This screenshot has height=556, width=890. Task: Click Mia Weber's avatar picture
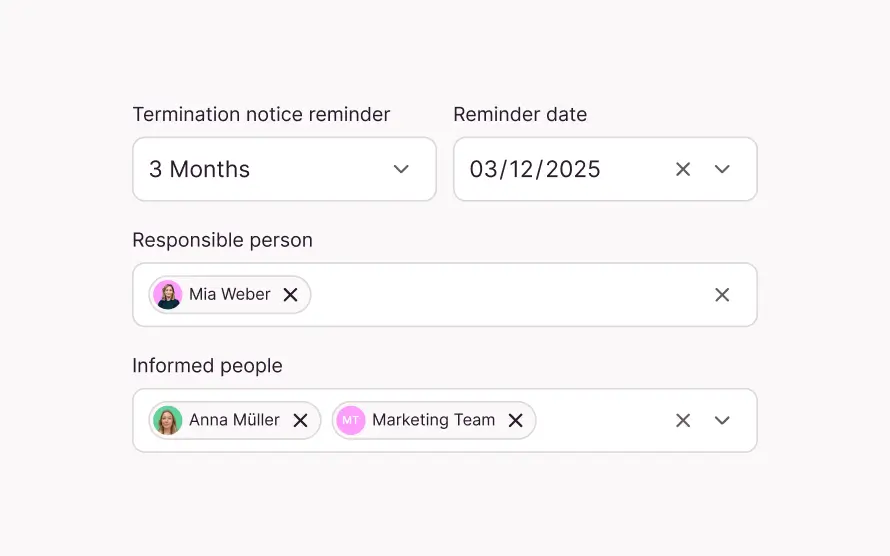pyautogui.click(x=168, y=295)
